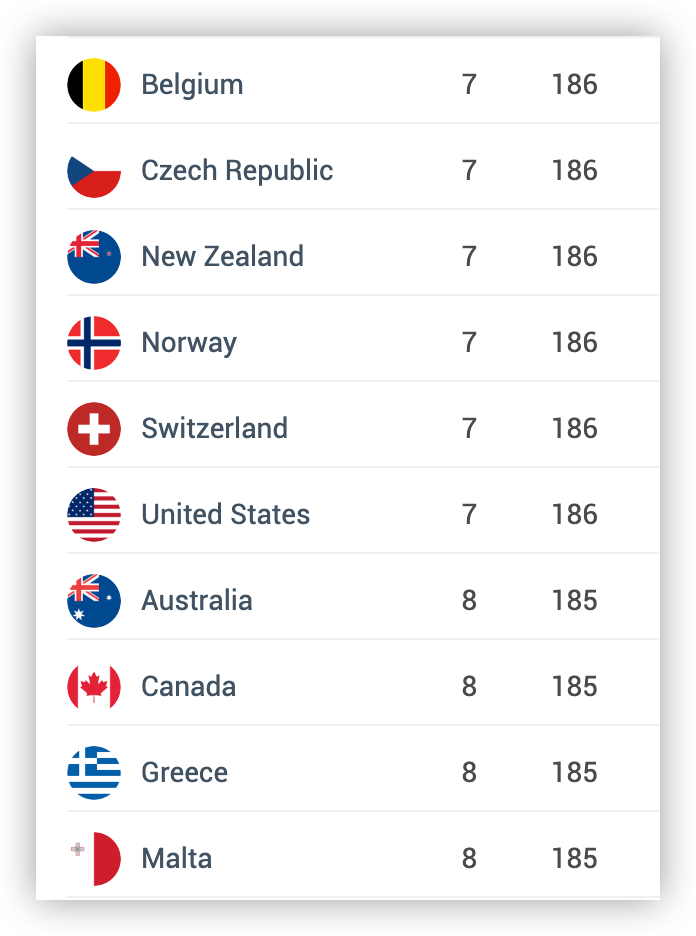The width and height of the screenshot is (696, 936).
Task: Select the Australia flag icon
Action: click(x=94, y=601)
